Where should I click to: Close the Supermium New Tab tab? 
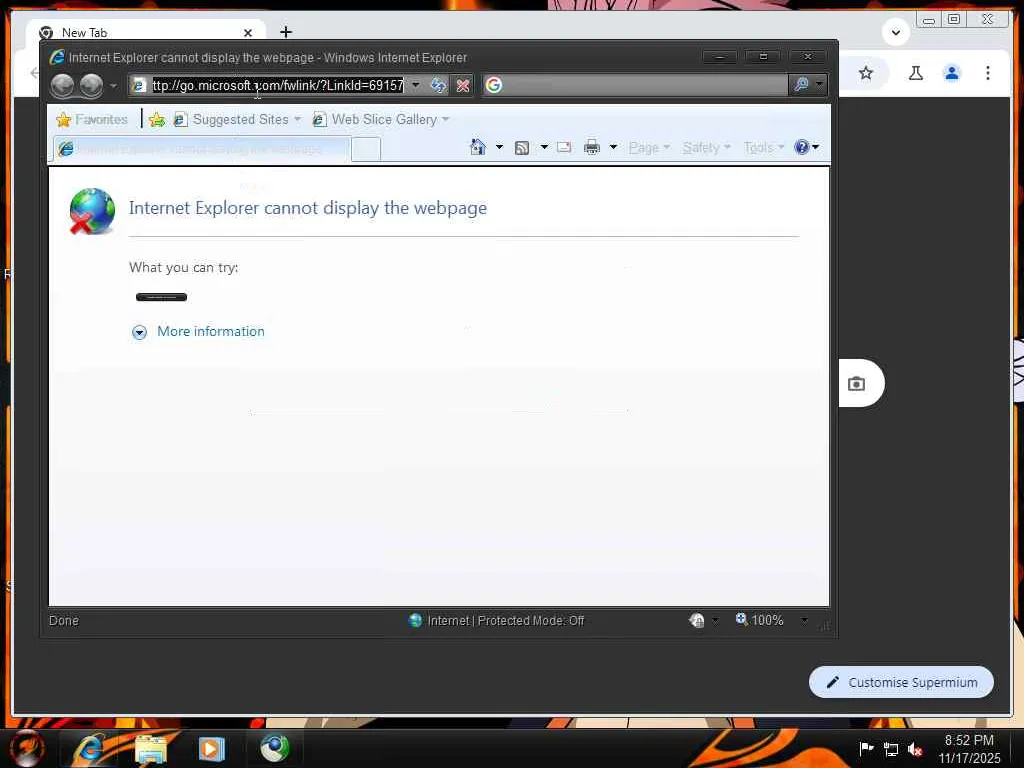pos(248,33)
